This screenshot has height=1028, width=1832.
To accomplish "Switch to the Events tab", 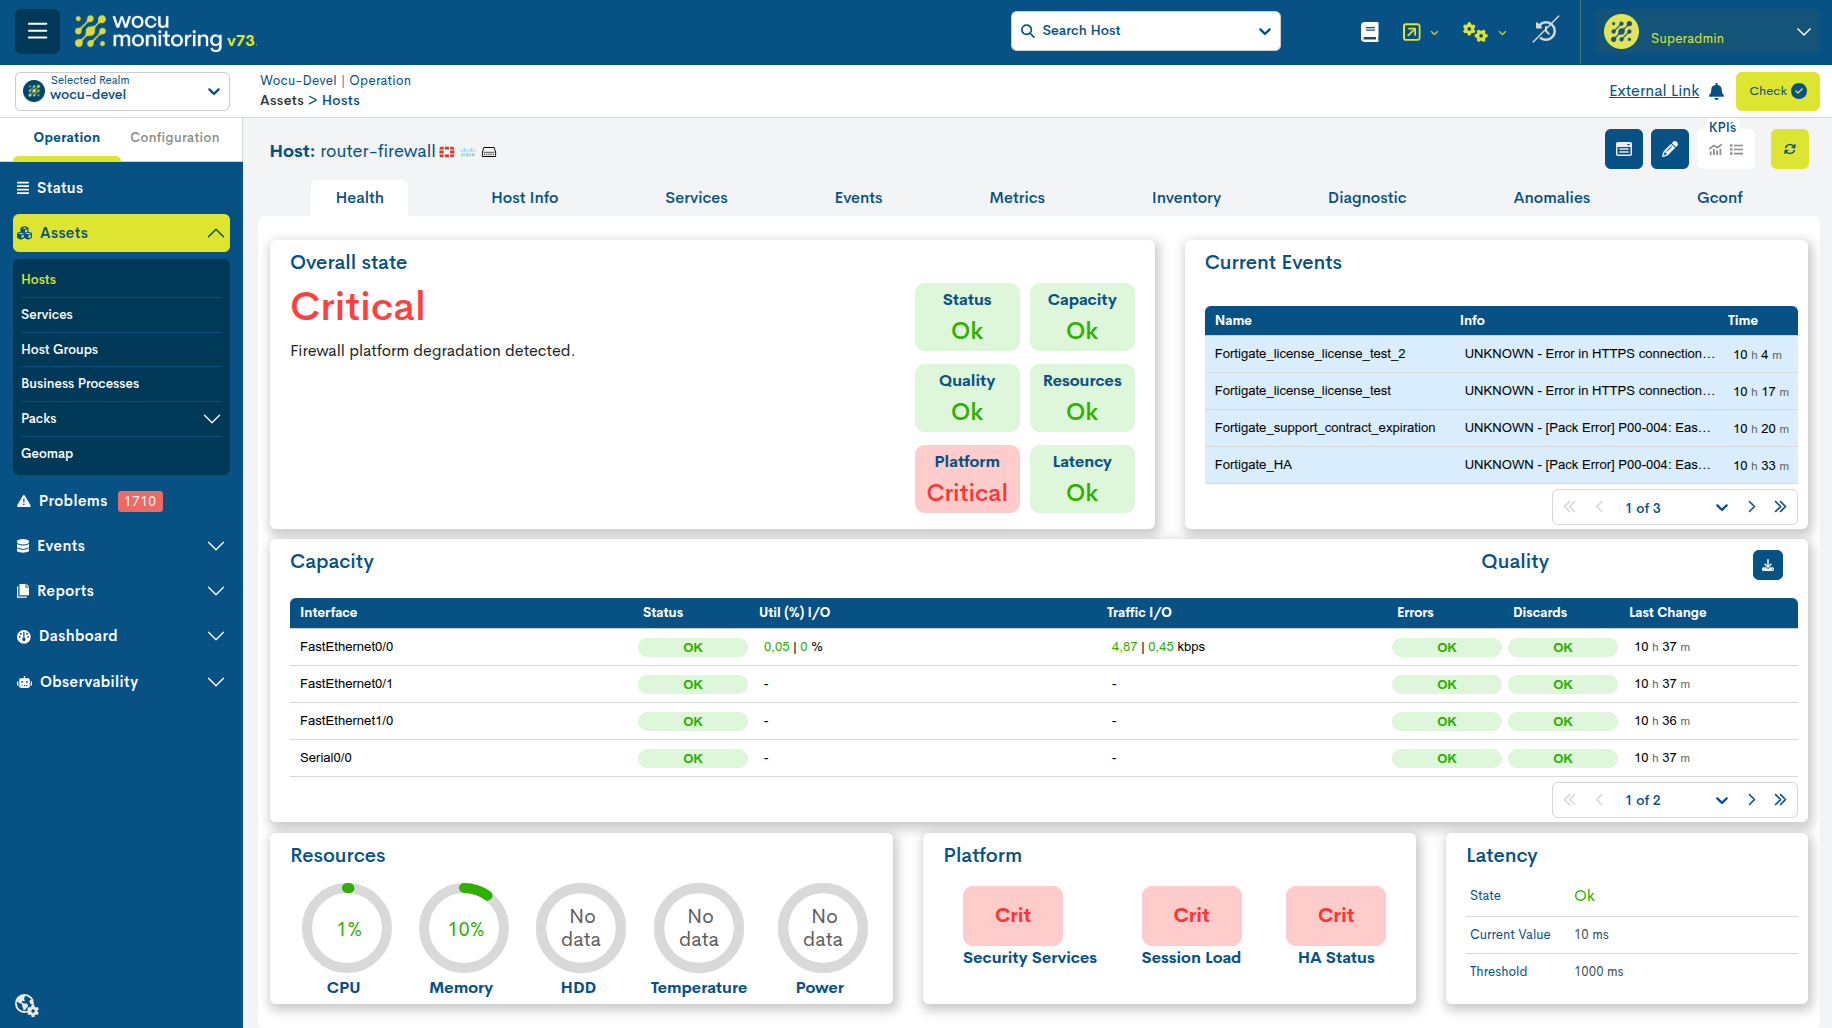I will tap(859, 198).
